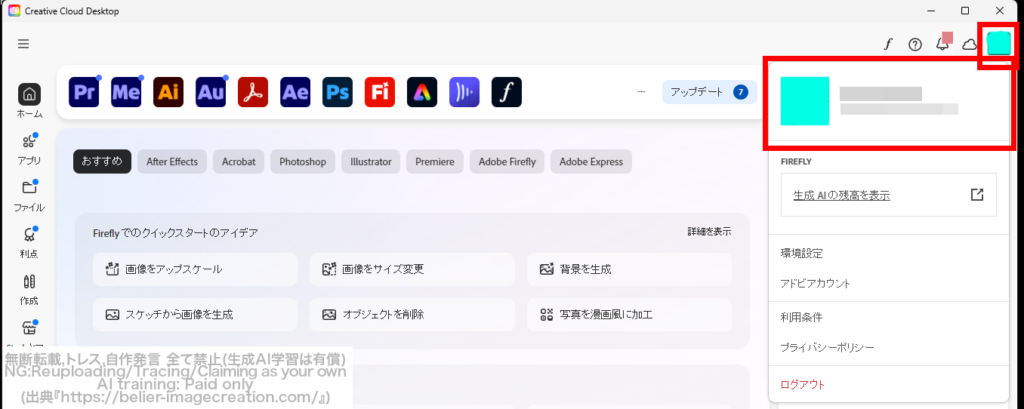Click the large profile picture in menu

coord(805,101)
